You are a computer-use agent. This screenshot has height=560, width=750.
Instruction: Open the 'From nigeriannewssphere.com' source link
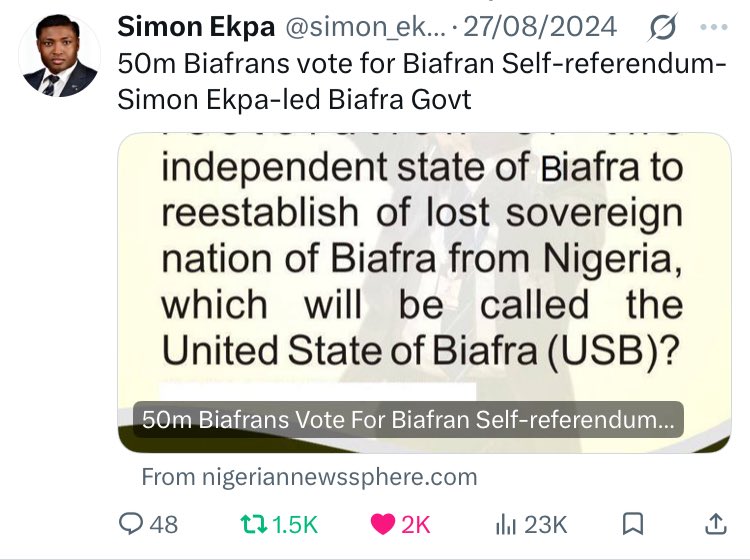[309, 477]
